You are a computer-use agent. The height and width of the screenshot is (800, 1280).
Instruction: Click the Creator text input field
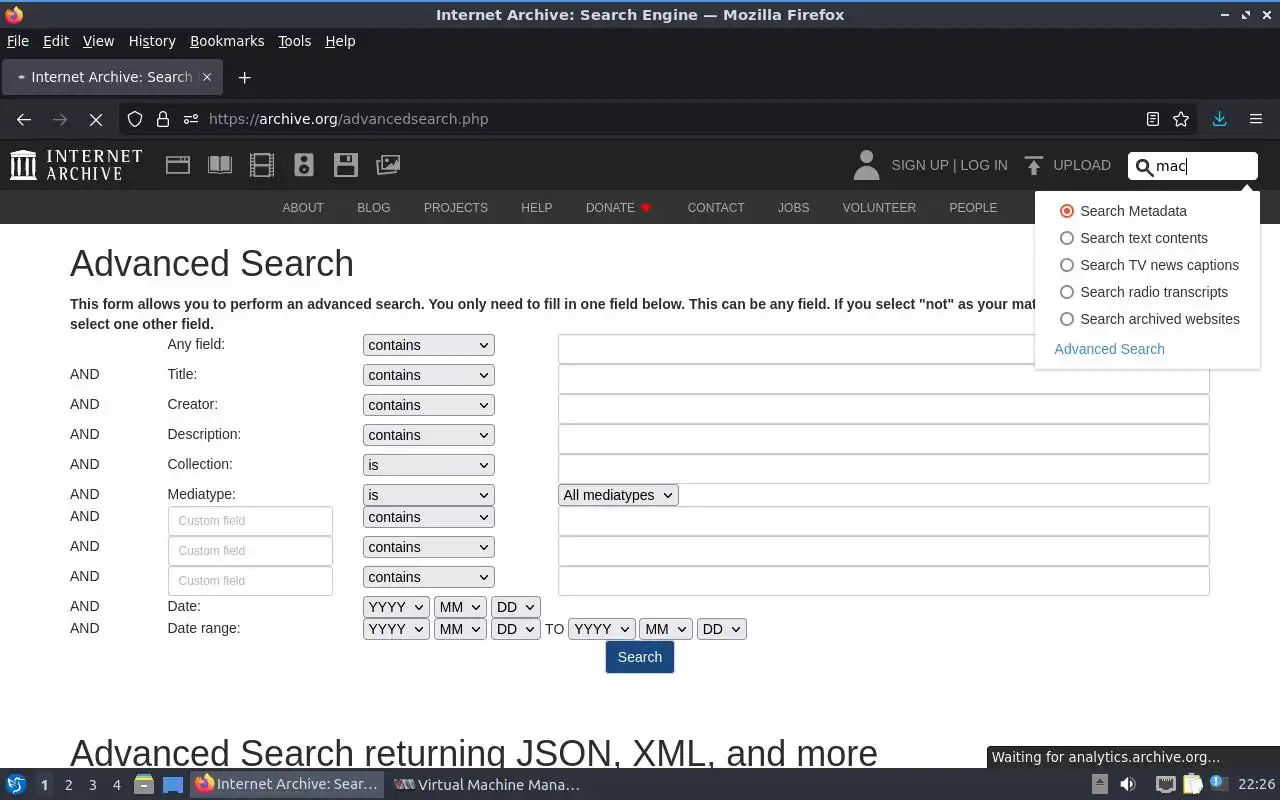point(884,409)
